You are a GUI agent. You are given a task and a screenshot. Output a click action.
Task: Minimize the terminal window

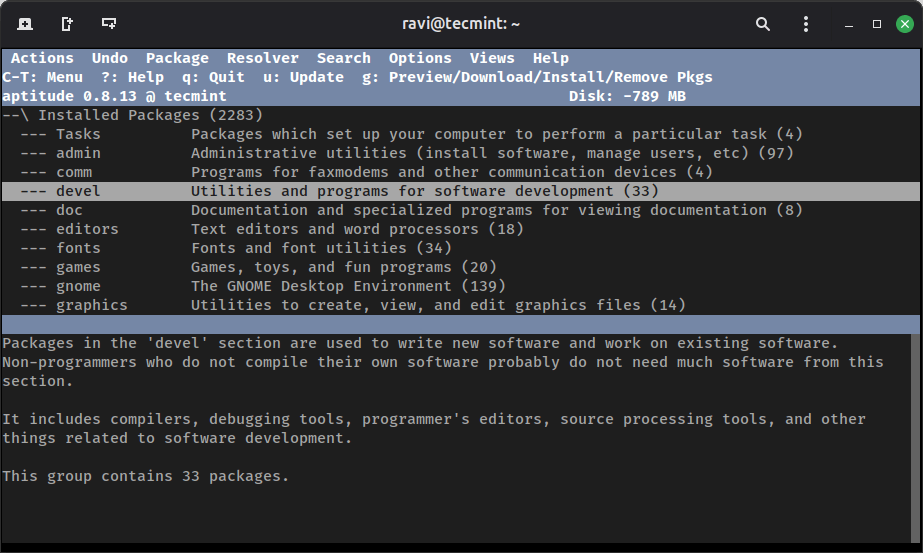click(x=848, y=23)
